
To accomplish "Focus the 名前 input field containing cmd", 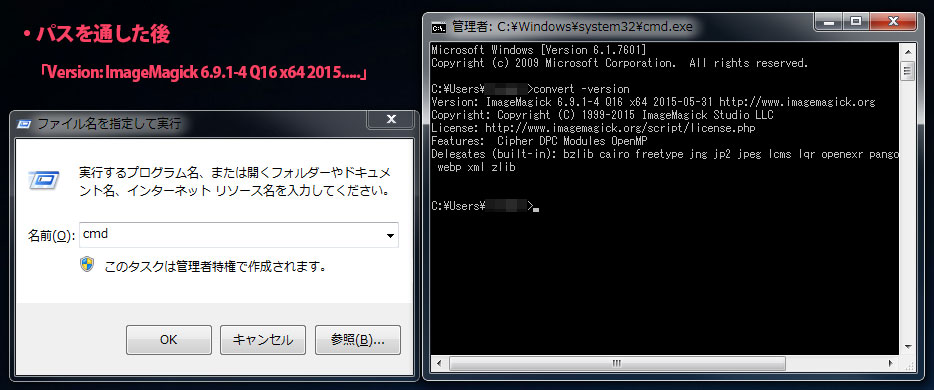I will tap(238, 235).
